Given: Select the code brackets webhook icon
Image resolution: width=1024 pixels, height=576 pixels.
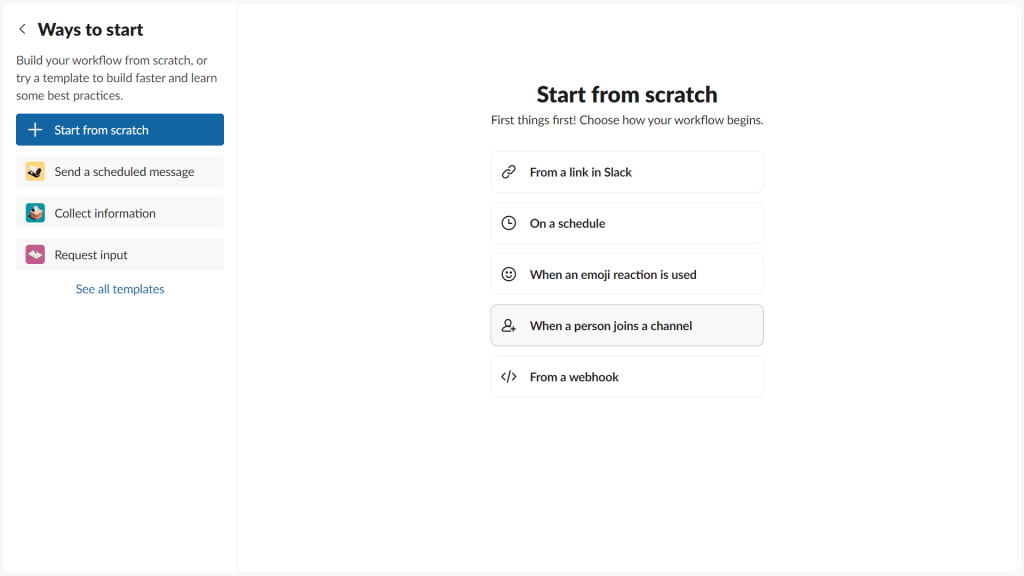Looking at the screenshot, I should click(508, 376).
